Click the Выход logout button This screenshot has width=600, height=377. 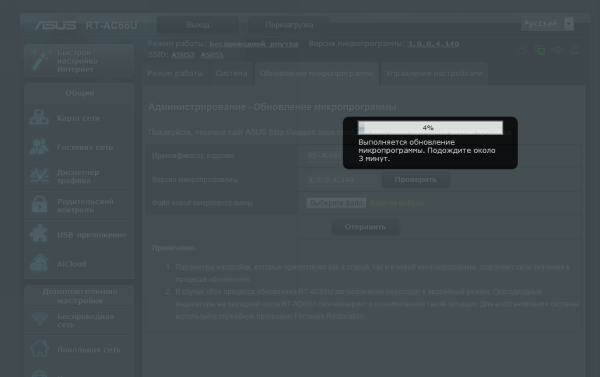click(198, 25)
